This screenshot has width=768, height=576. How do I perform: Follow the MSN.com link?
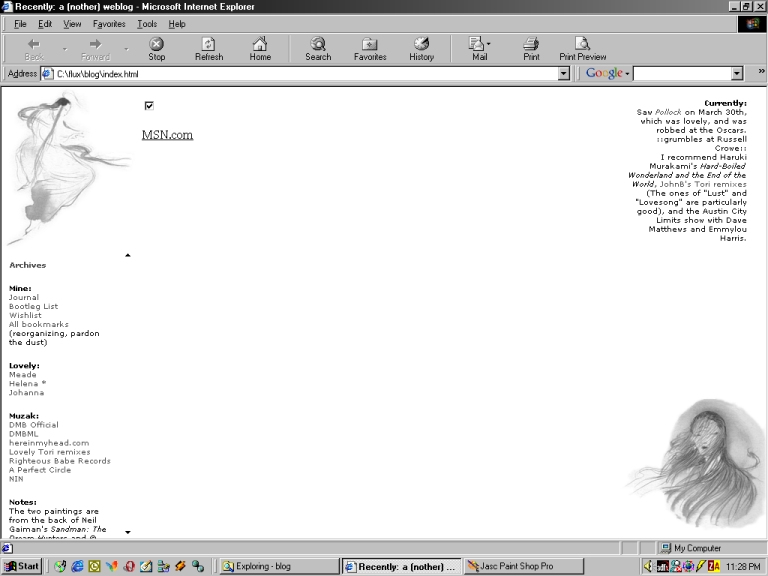(168, 135)
